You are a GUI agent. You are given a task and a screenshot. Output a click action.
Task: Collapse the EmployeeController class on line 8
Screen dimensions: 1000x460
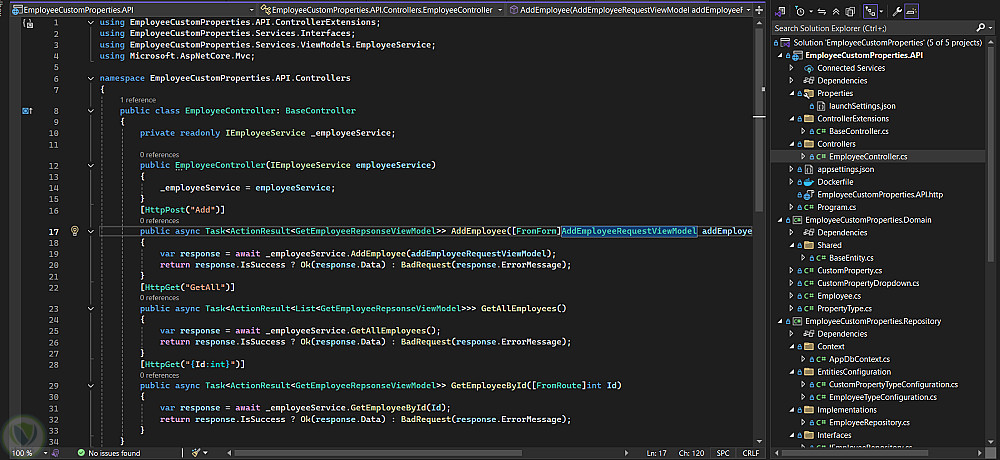91,110
